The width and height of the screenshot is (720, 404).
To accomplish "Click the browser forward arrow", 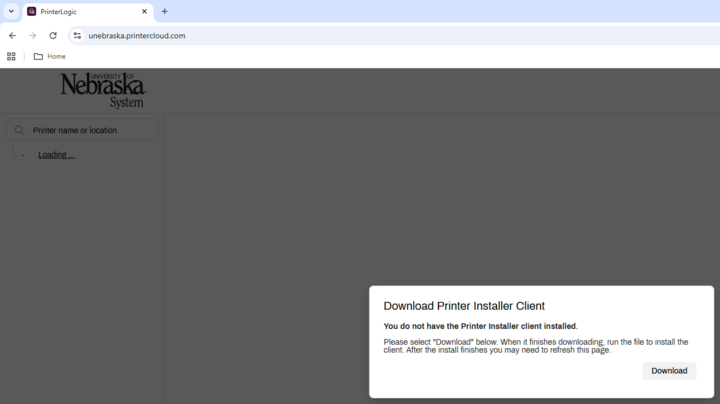I will pyautogui.click(x=33, y=35).
